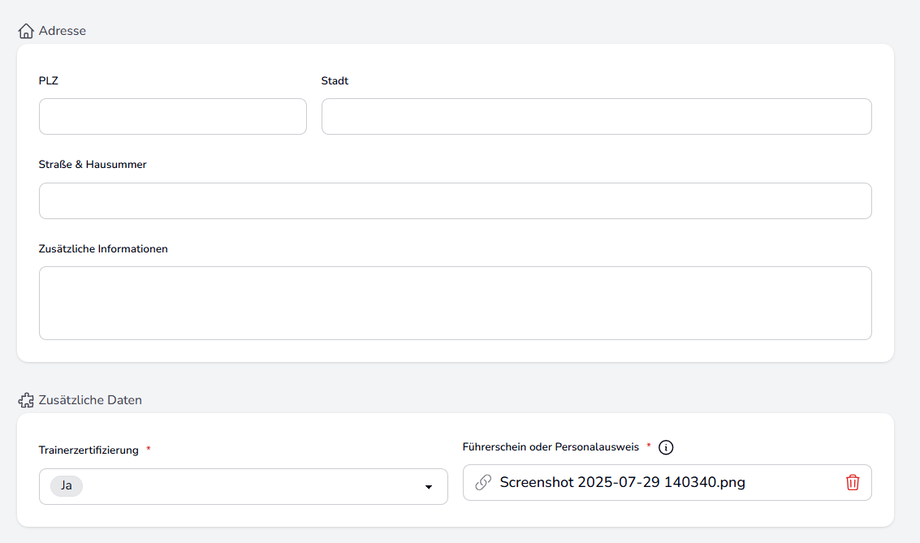The width and height of the screenshot is (920, 543).
Task: Open the uploaded file Screenshot 2025-07-29 140340.png
Action: [x=622, y=482]
